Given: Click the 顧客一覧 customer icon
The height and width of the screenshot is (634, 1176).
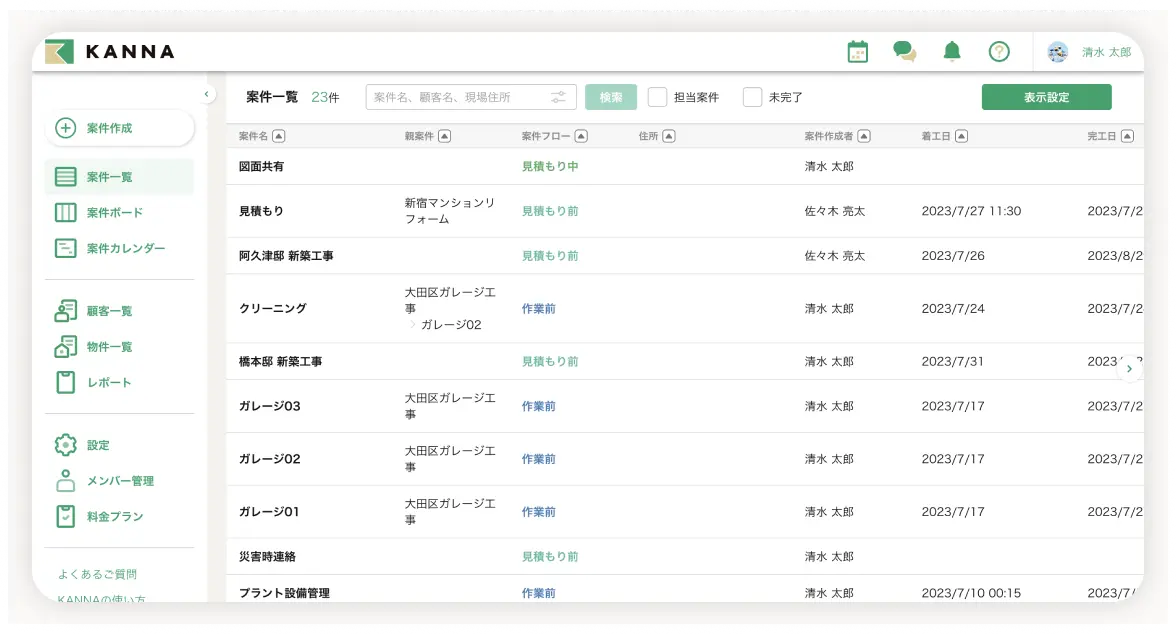Looking at the screenshot, I should [x=65, y=311].
